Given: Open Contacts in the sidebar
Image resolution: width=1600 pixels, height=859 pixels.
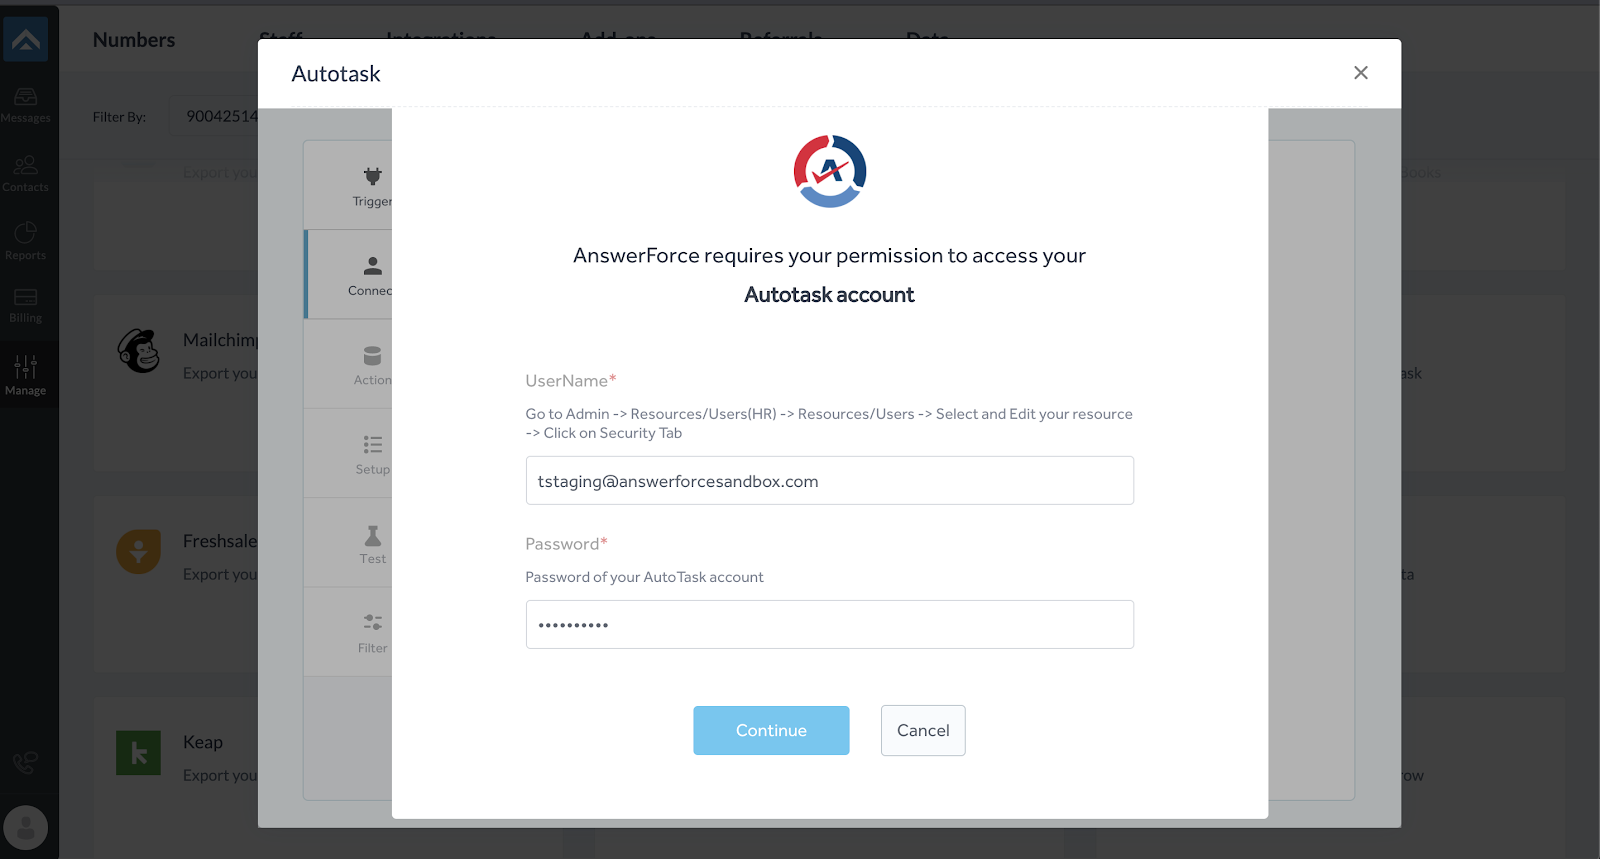Looking at the screenshot, I should (x=26, y=174).
